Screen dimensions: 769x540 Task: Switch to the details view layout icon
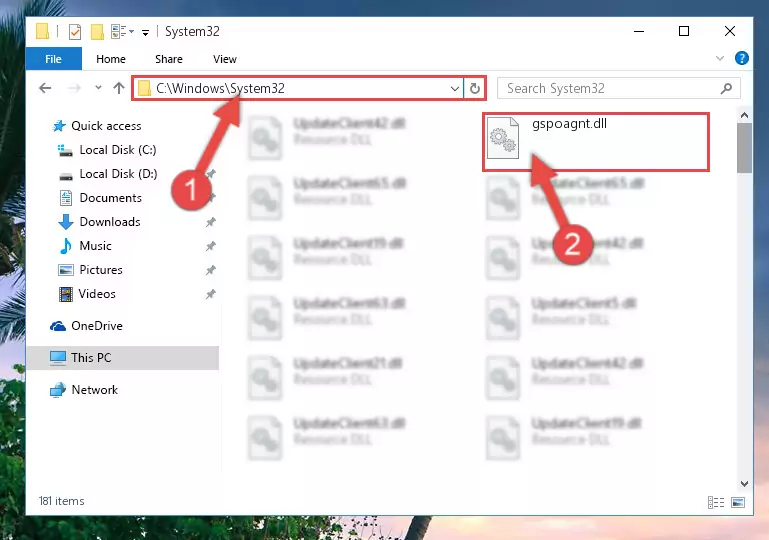(x=716, y=502)
